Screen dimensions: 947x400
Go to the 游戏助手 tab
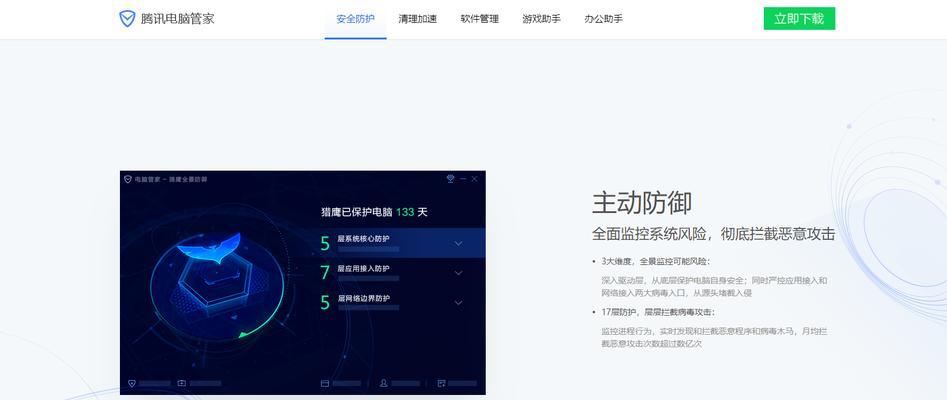coord(541,19)
